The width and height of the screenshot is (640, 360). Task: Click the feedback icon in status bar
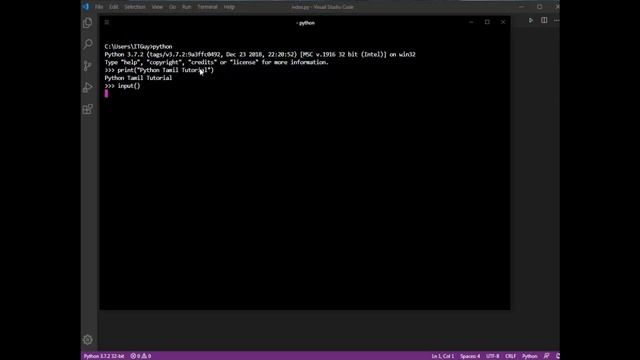547,356
